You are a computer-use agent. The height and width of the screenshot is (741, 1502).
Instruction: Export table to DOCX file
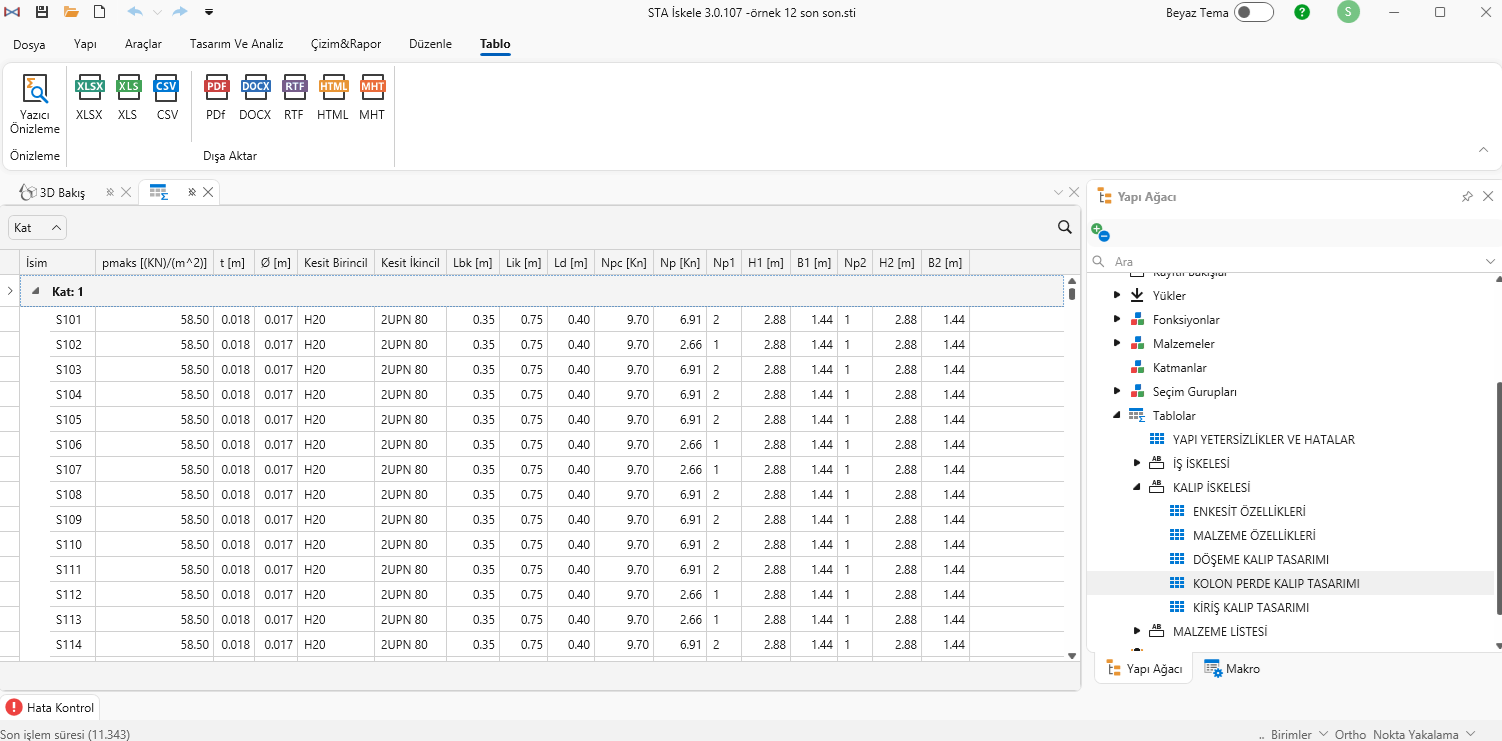(255, 98)
